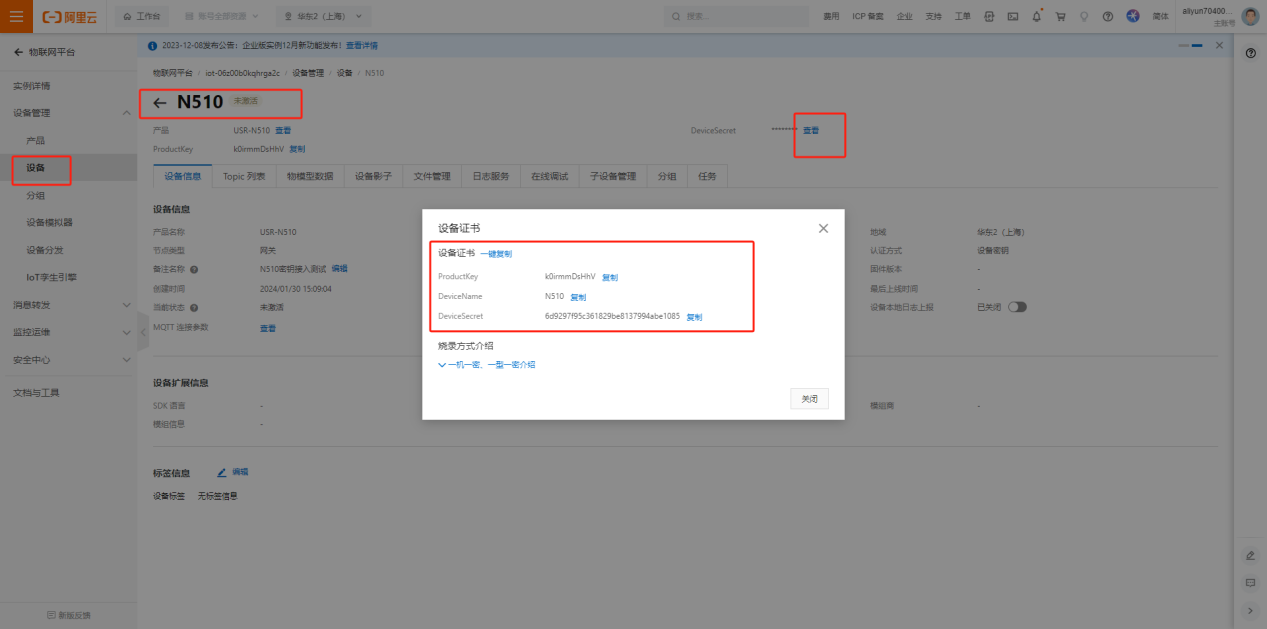The height and width of the screenshot is (629, 1267).
Task: Click the pencil edit icon on right sidebar
Action: click(1250, 555)
